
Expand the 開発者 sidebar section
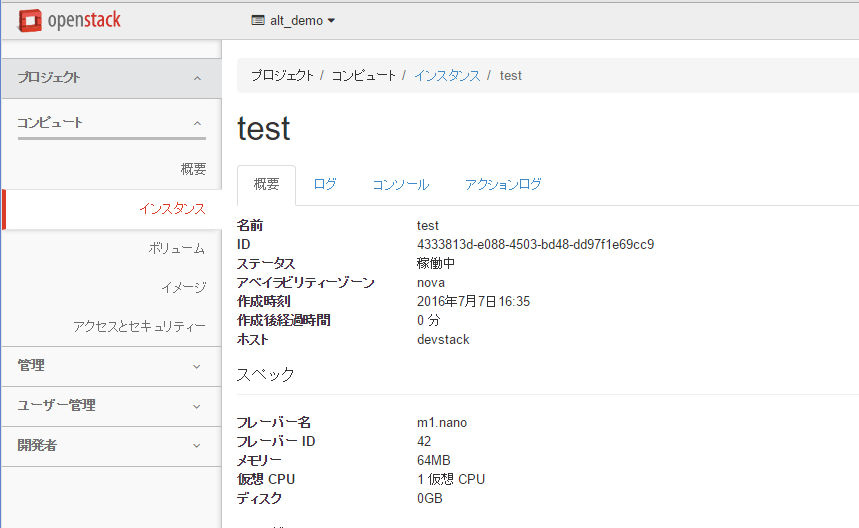tap(110, 446)
